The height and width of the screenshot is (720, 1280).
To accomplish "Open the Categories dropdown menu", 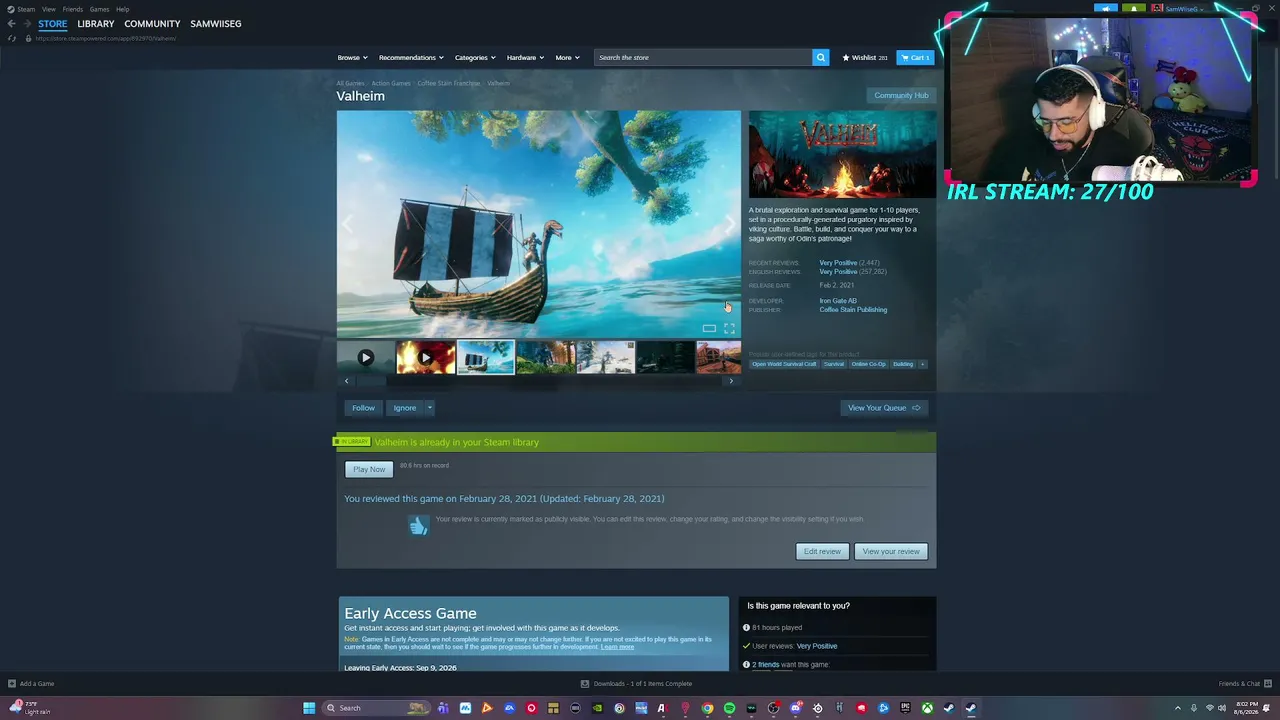I will tap(475, 57).
